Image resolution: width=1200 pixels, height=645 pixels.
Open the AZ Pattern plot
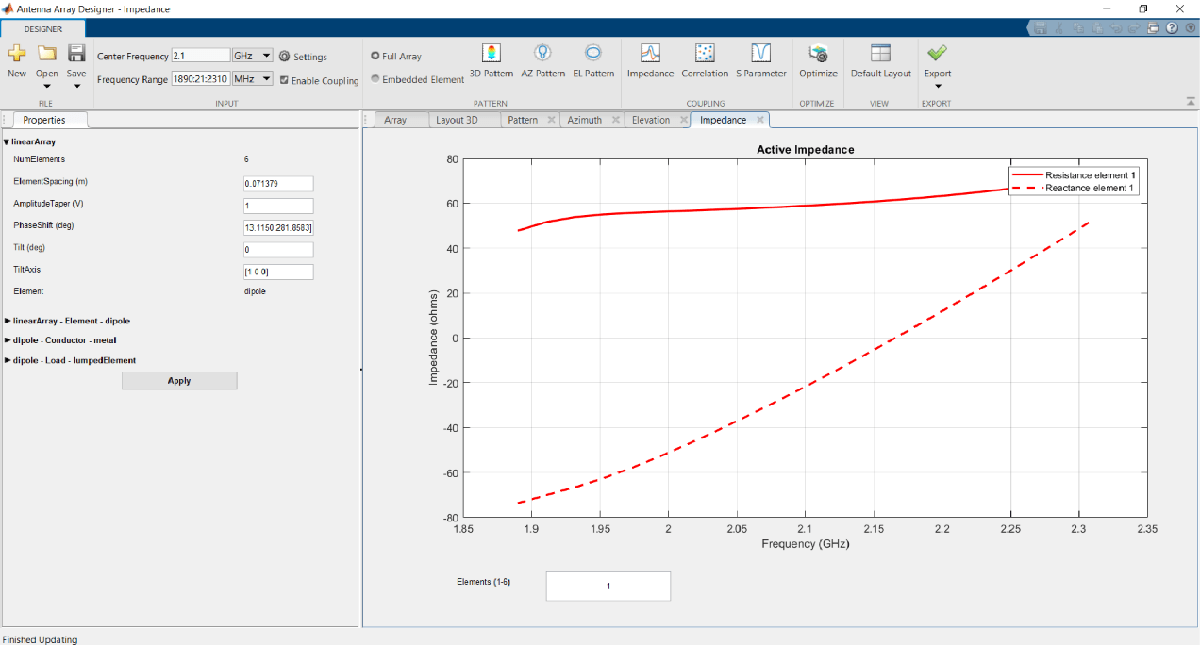point(543,54)
